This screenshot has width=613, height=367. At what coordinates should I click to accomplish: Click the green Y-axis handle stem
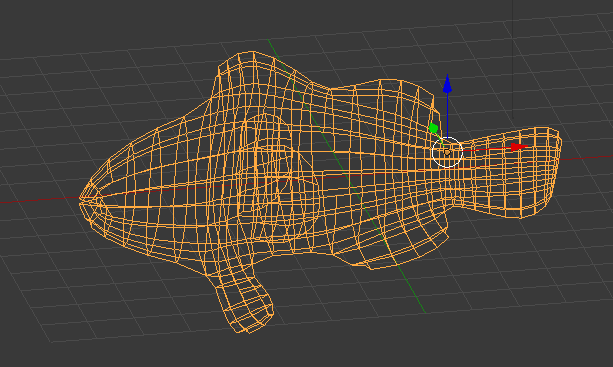click(441, 139)
